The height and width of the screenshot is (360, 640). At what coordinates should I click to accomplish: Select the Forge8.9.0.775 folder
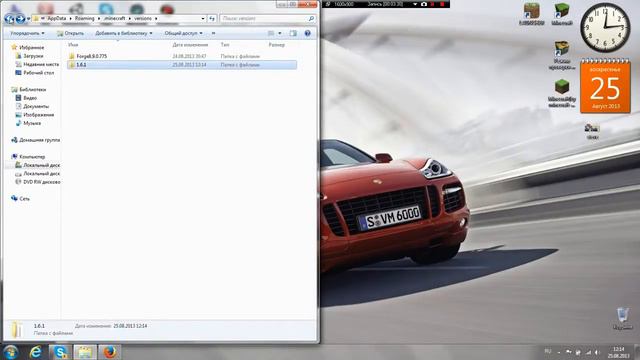[91, 56]
